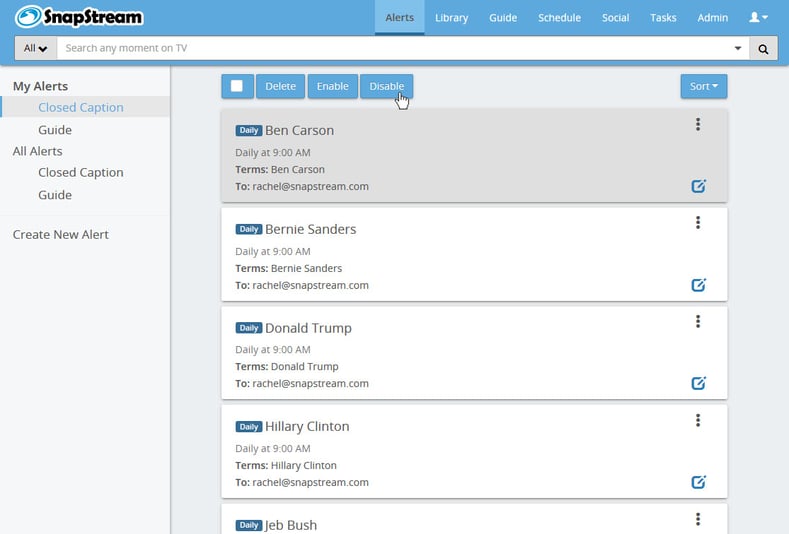The image size is (789, 534).
Task: Go to the Schedule tab
Action: 559,18
